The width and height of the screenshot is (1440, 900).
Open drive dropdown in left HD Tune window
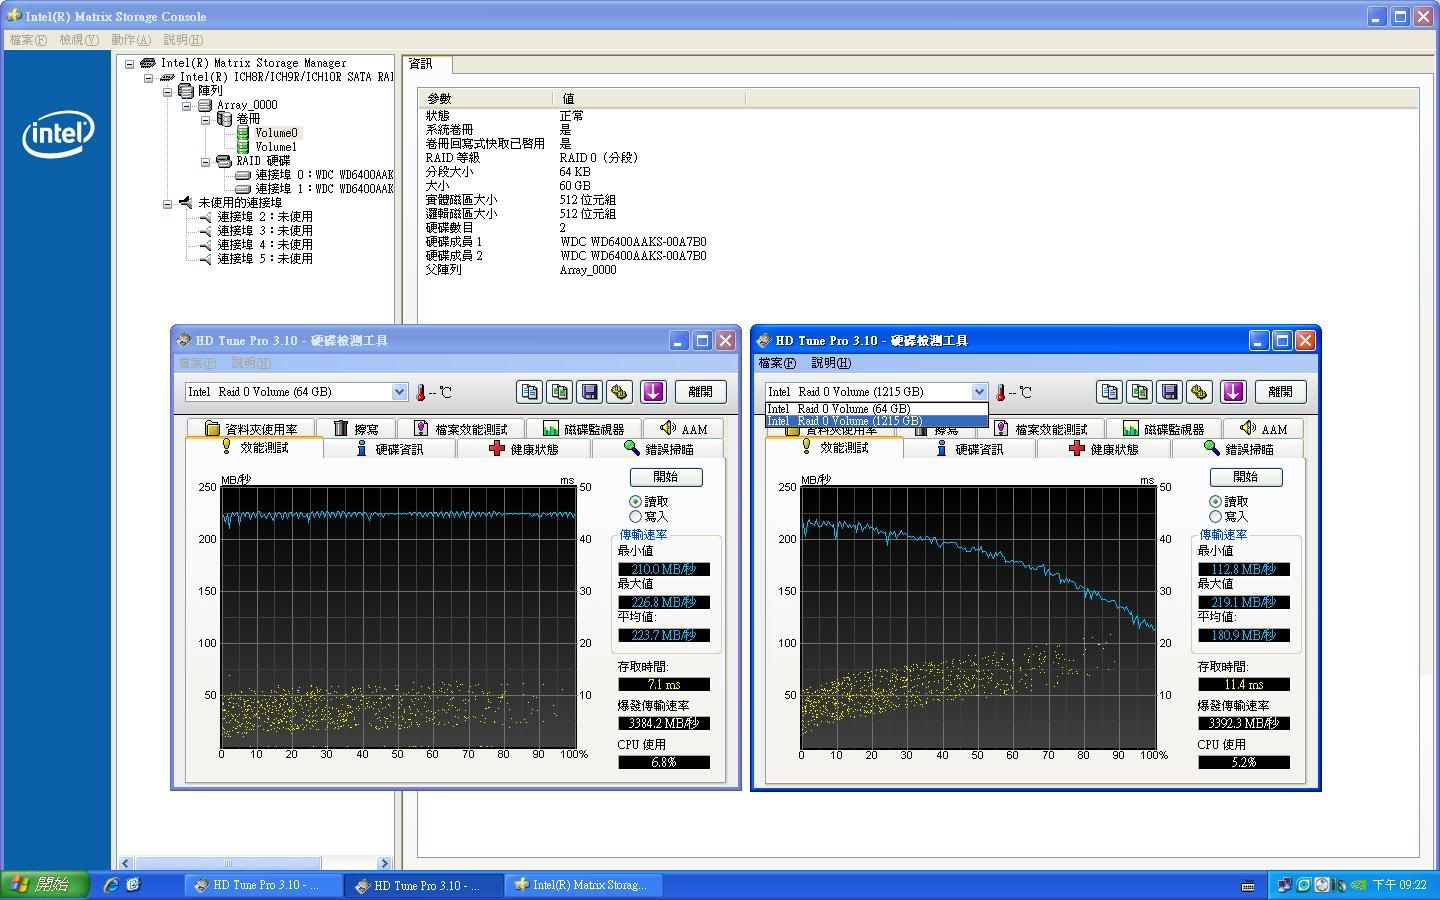pos(399,392)
